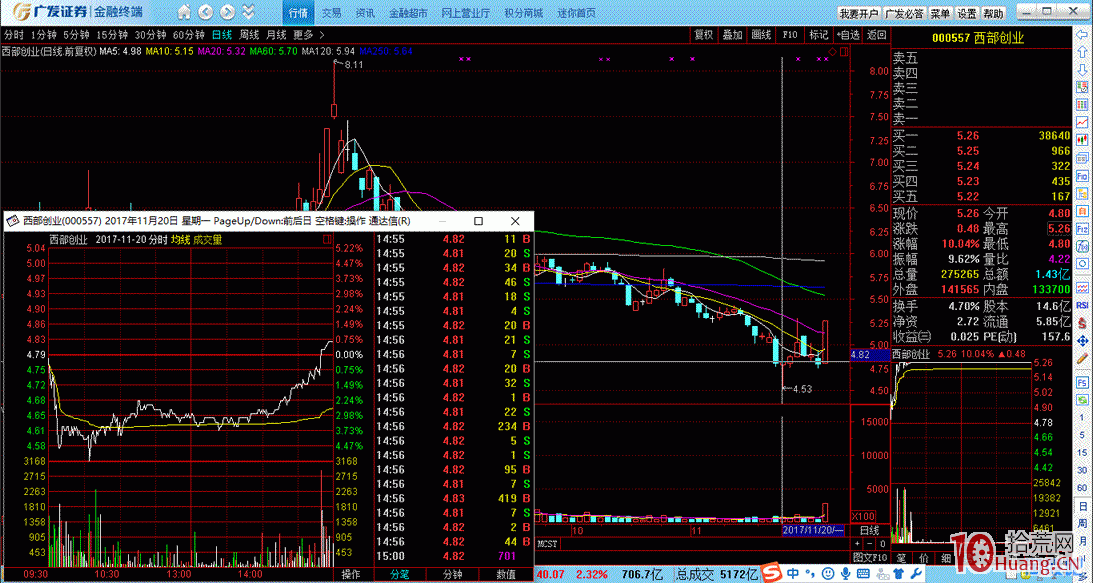Zoom in chart with + button
This screenshot has height=583, width=1093.
coord(858,544)
